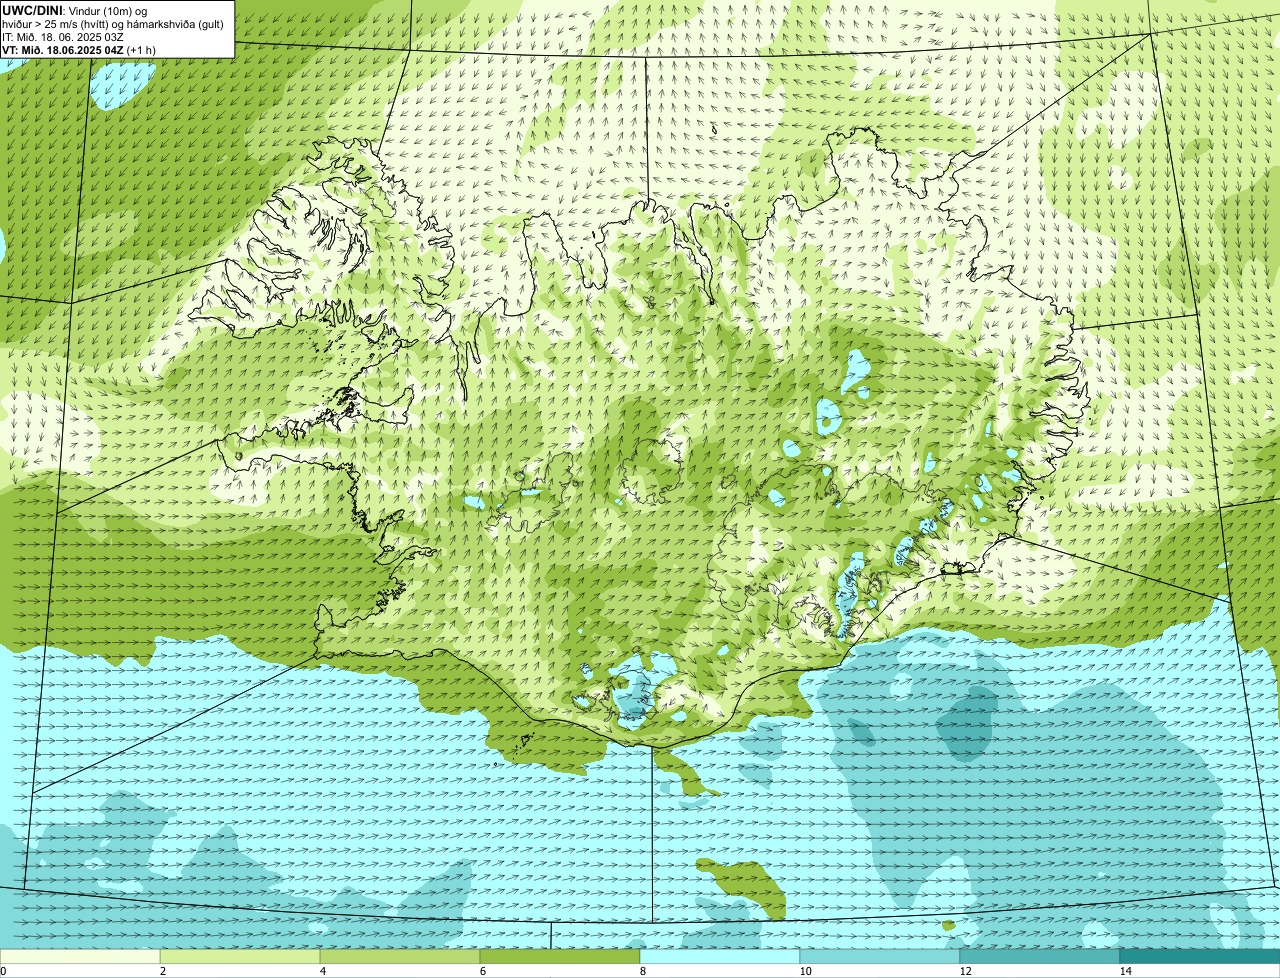The height and width of the screenshot is (978, 1280).
Task: Pick the dark teal band above 14 m/s
Action: pos(1200,956)
